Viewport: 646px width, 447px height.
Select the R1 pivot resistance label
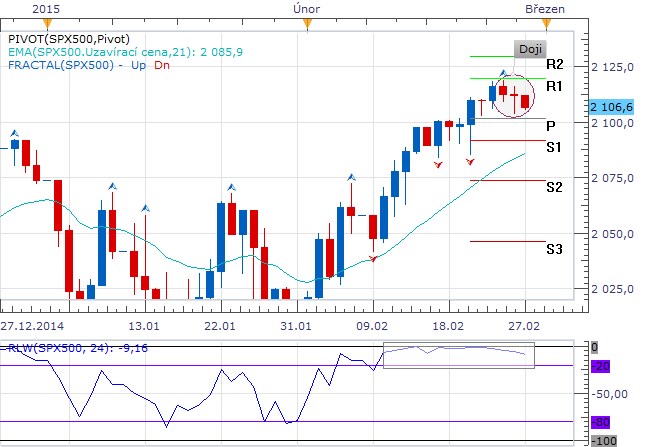pos(554,86)
